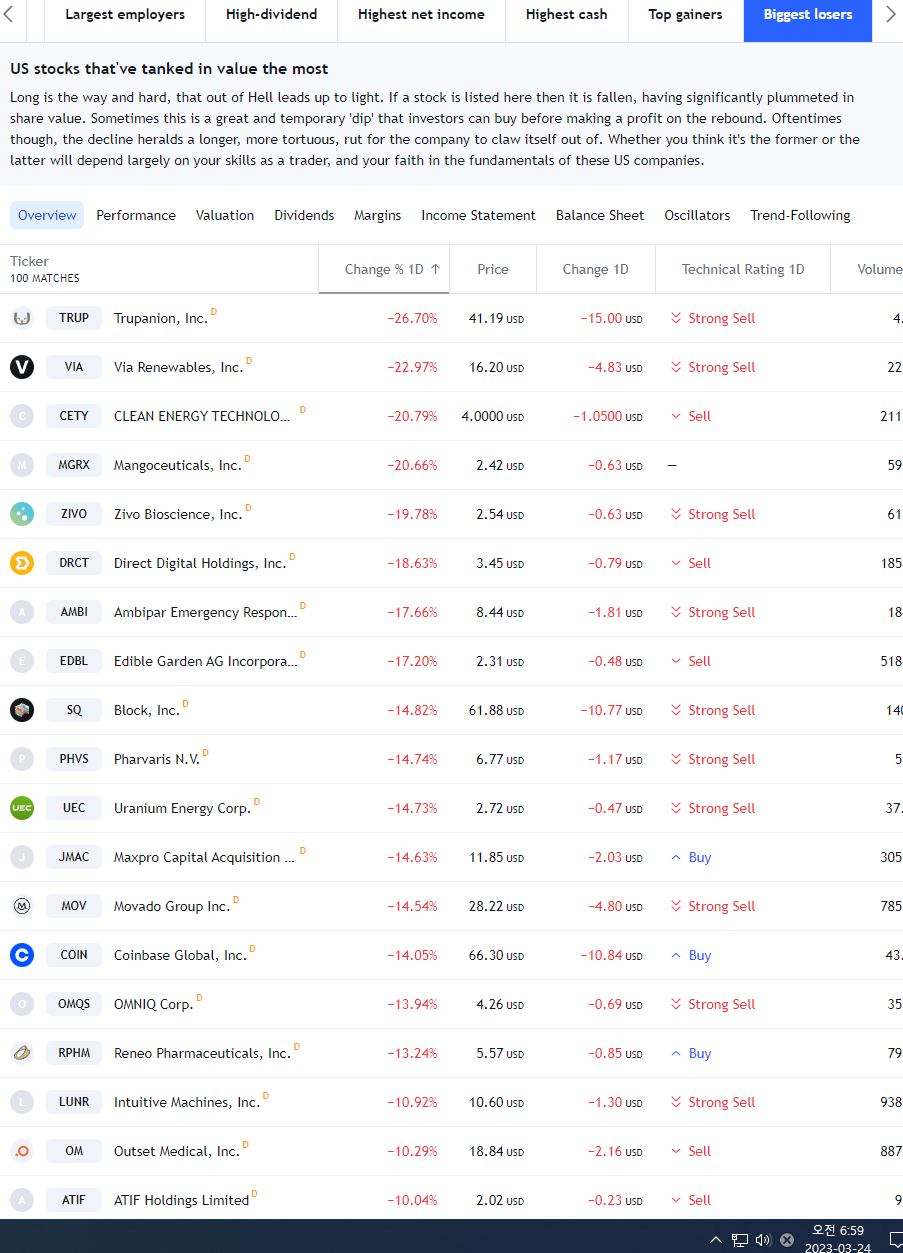Switch to the Balance Sheet view
The image size is (903, 1253).
click(600, 215)
